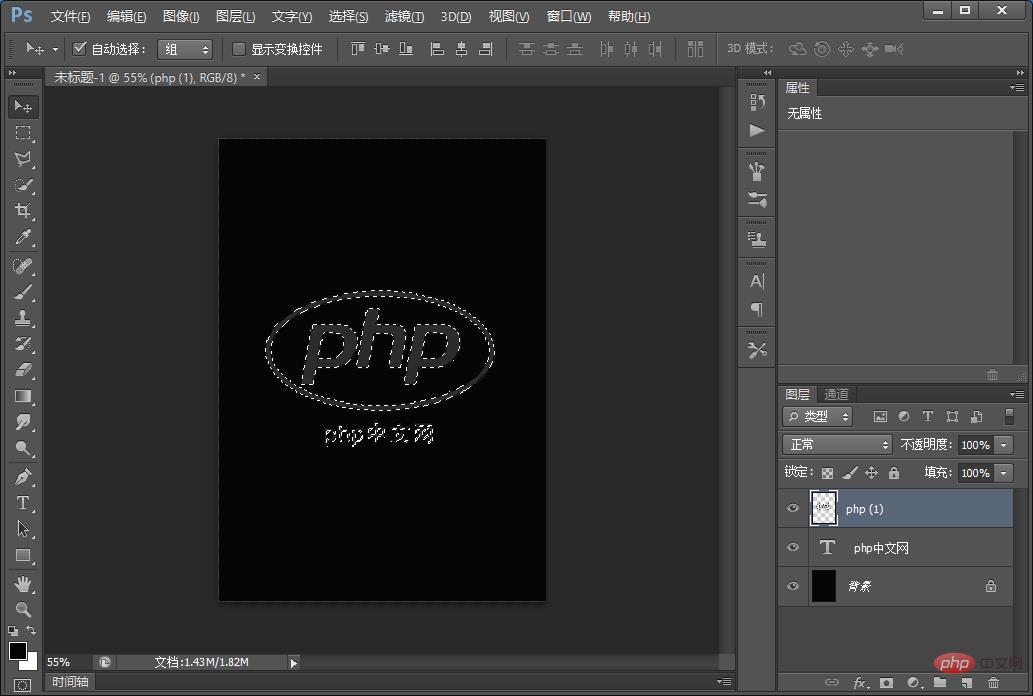This screenshot has width=1033, height=696.
Task: Toggle layer filtering switch
Action: click(x=1009, y=417)
